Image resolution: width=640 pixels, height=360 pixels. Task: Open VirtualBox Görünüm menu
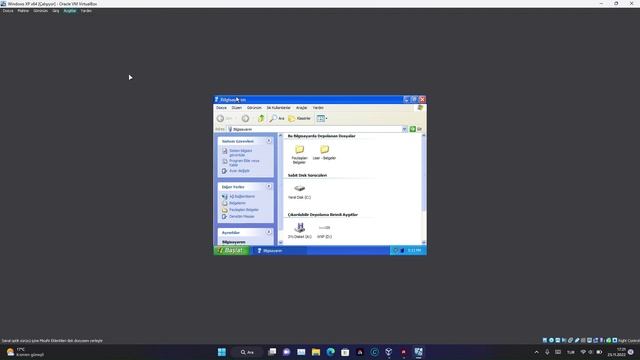40,11
